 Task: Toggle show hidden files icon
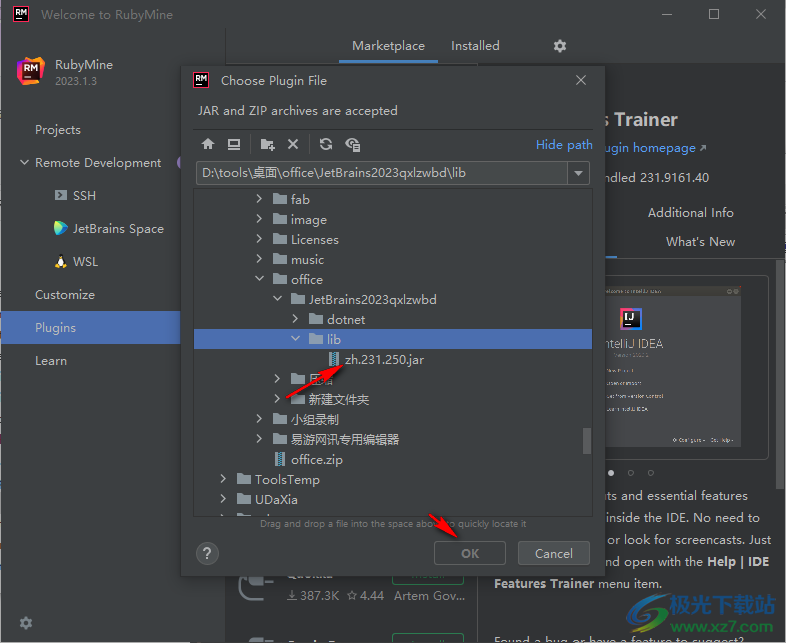click(x=353, y=144)
